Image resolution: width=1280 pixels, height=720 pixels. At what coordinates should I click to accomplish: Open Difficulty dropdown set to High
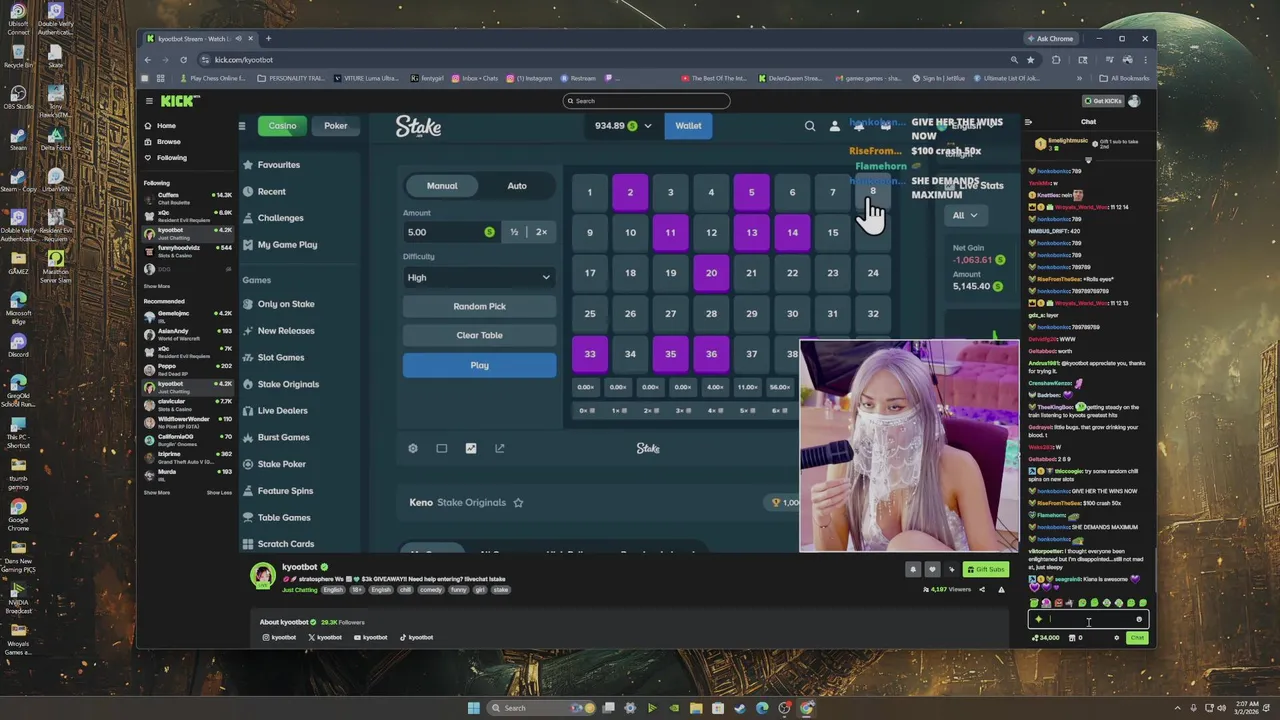[479, 277]
